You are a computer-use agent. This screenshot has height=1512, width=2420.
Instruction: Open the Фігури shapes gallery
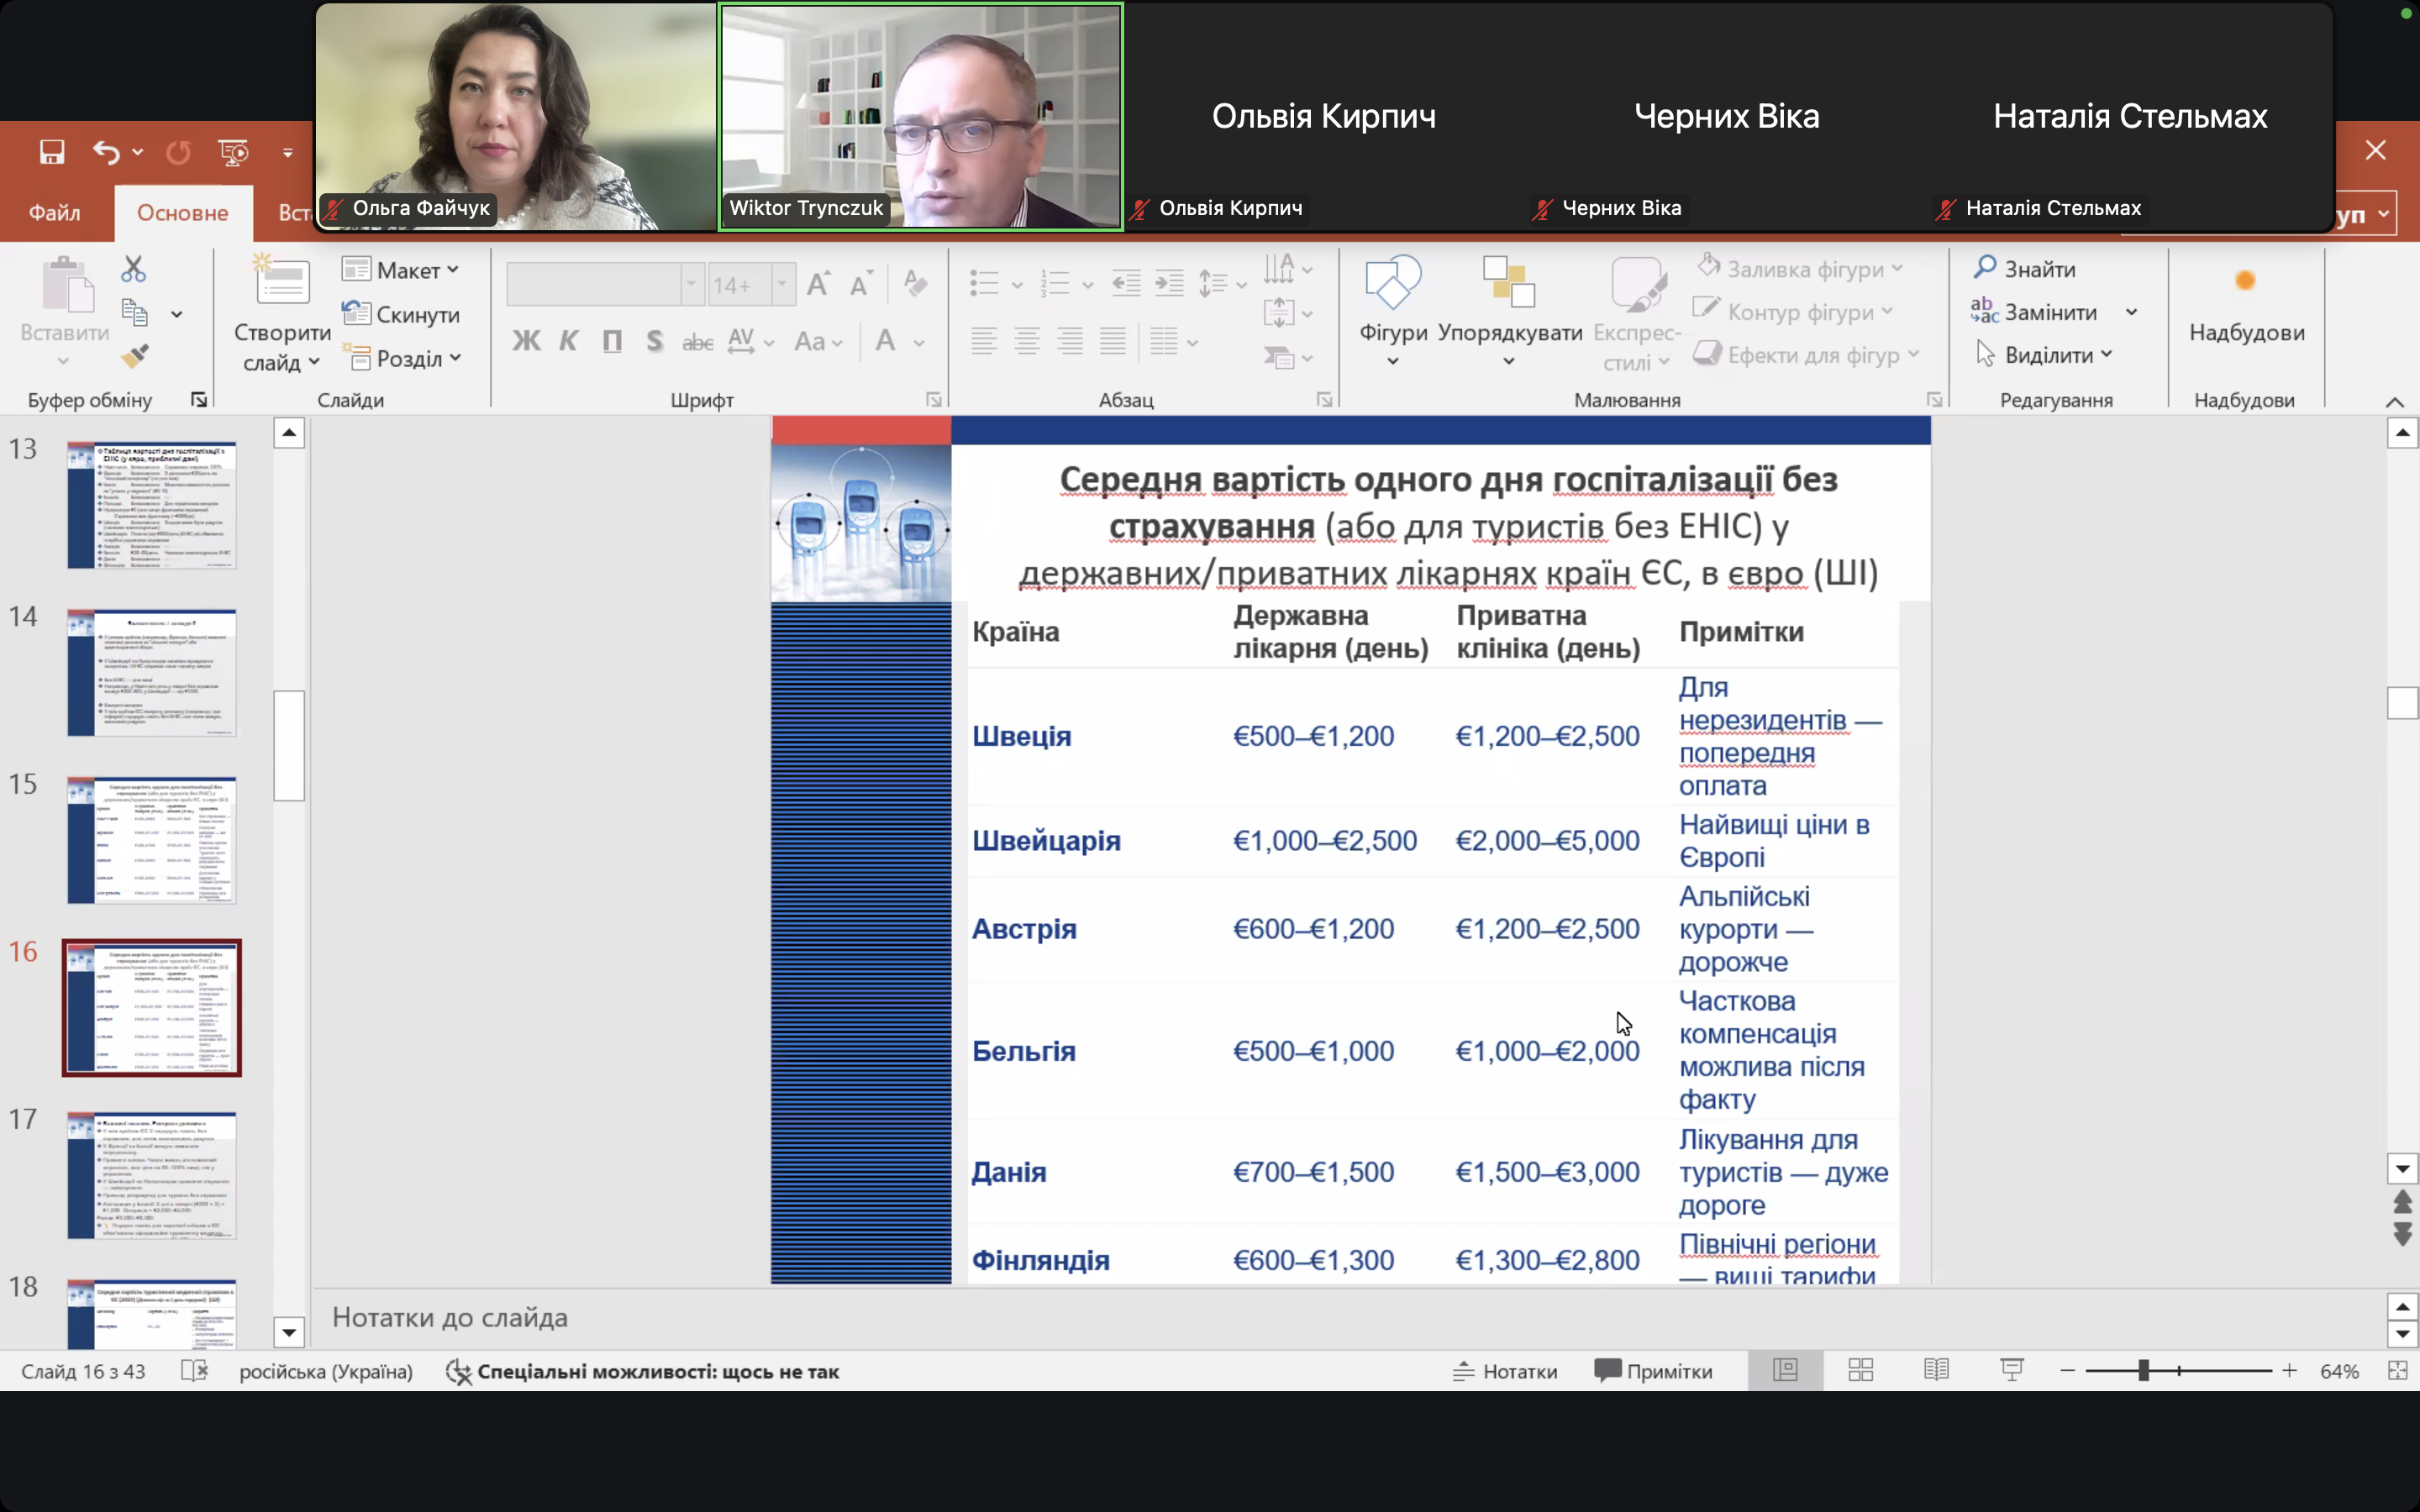click(1393, 310)
